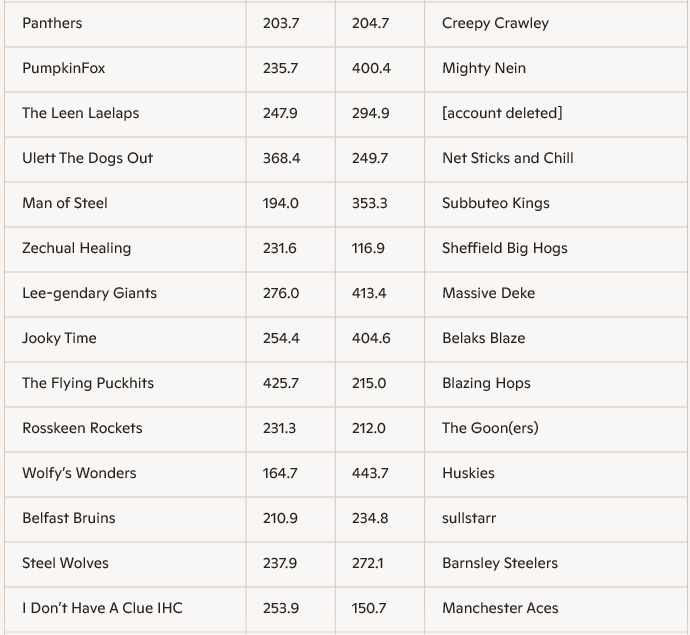
Task: Click Lee-gendary Giants team name
Action: (89, 293)
